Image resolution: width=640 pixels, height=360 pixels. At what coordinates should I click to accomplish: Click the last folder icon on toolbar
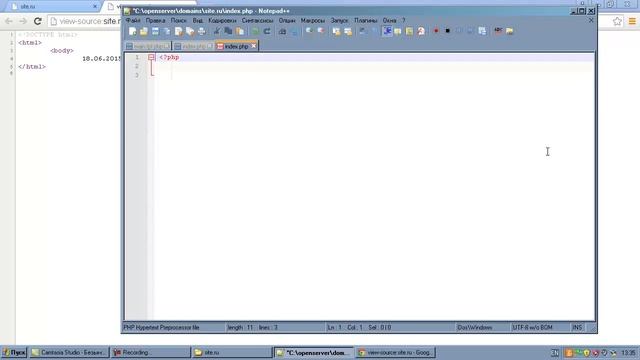509,31
